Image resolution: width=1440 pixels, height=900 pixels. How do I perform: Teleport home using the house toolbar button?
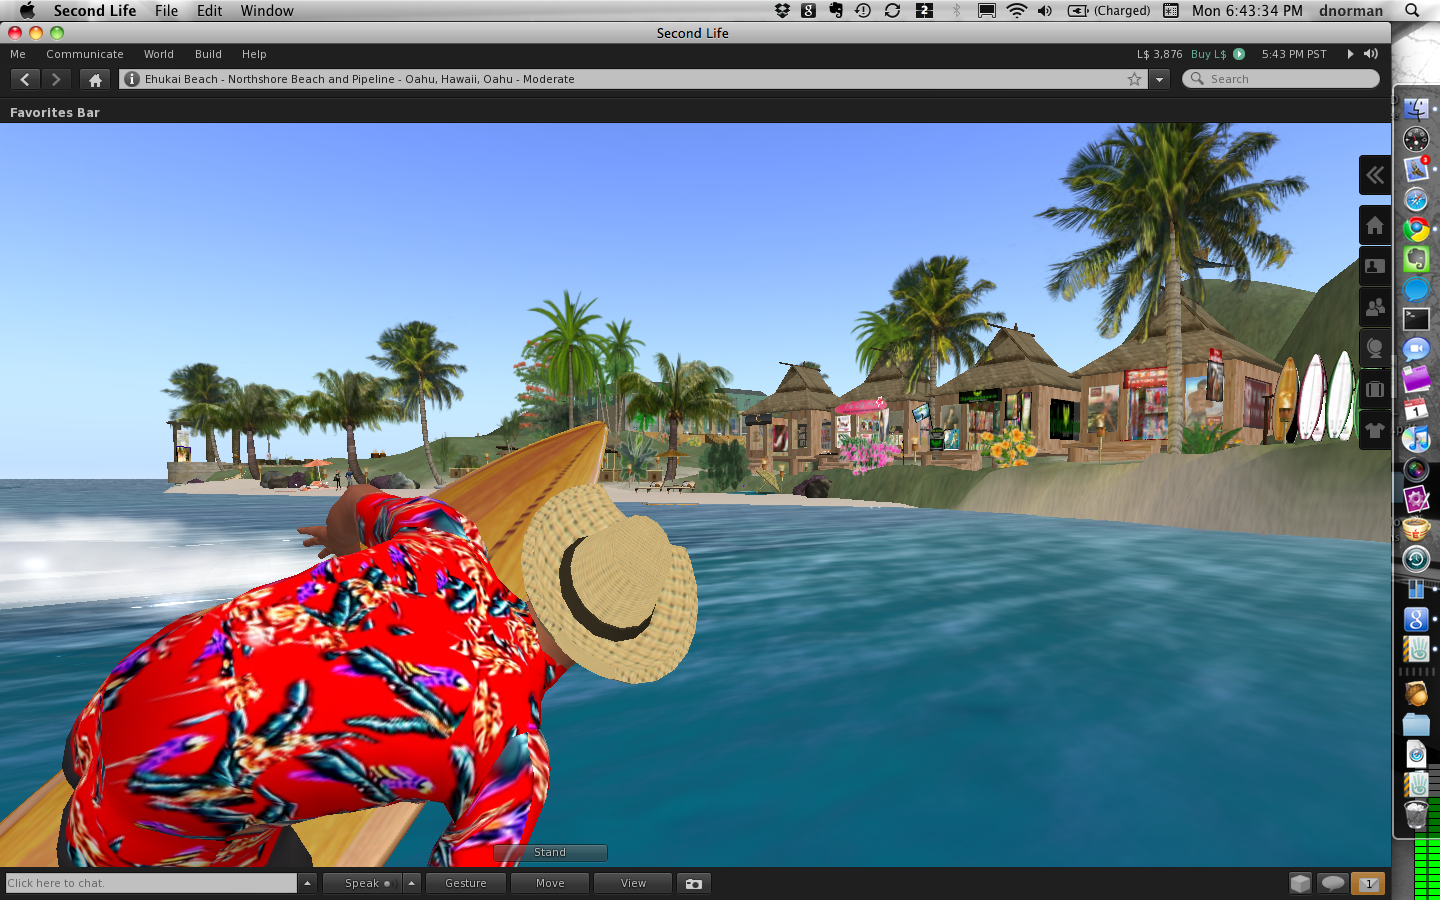pos(95,79)
